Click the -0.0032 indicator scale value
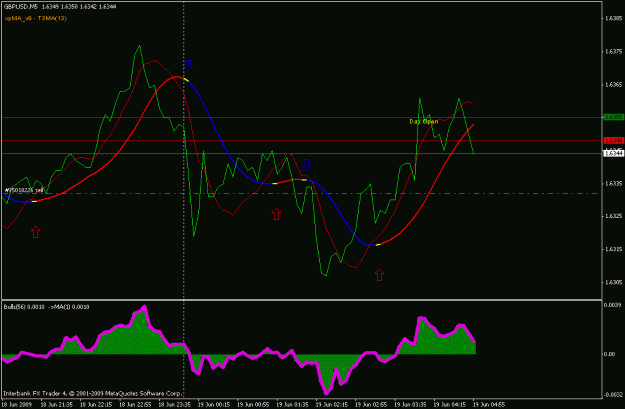 (x=613, y=395)
